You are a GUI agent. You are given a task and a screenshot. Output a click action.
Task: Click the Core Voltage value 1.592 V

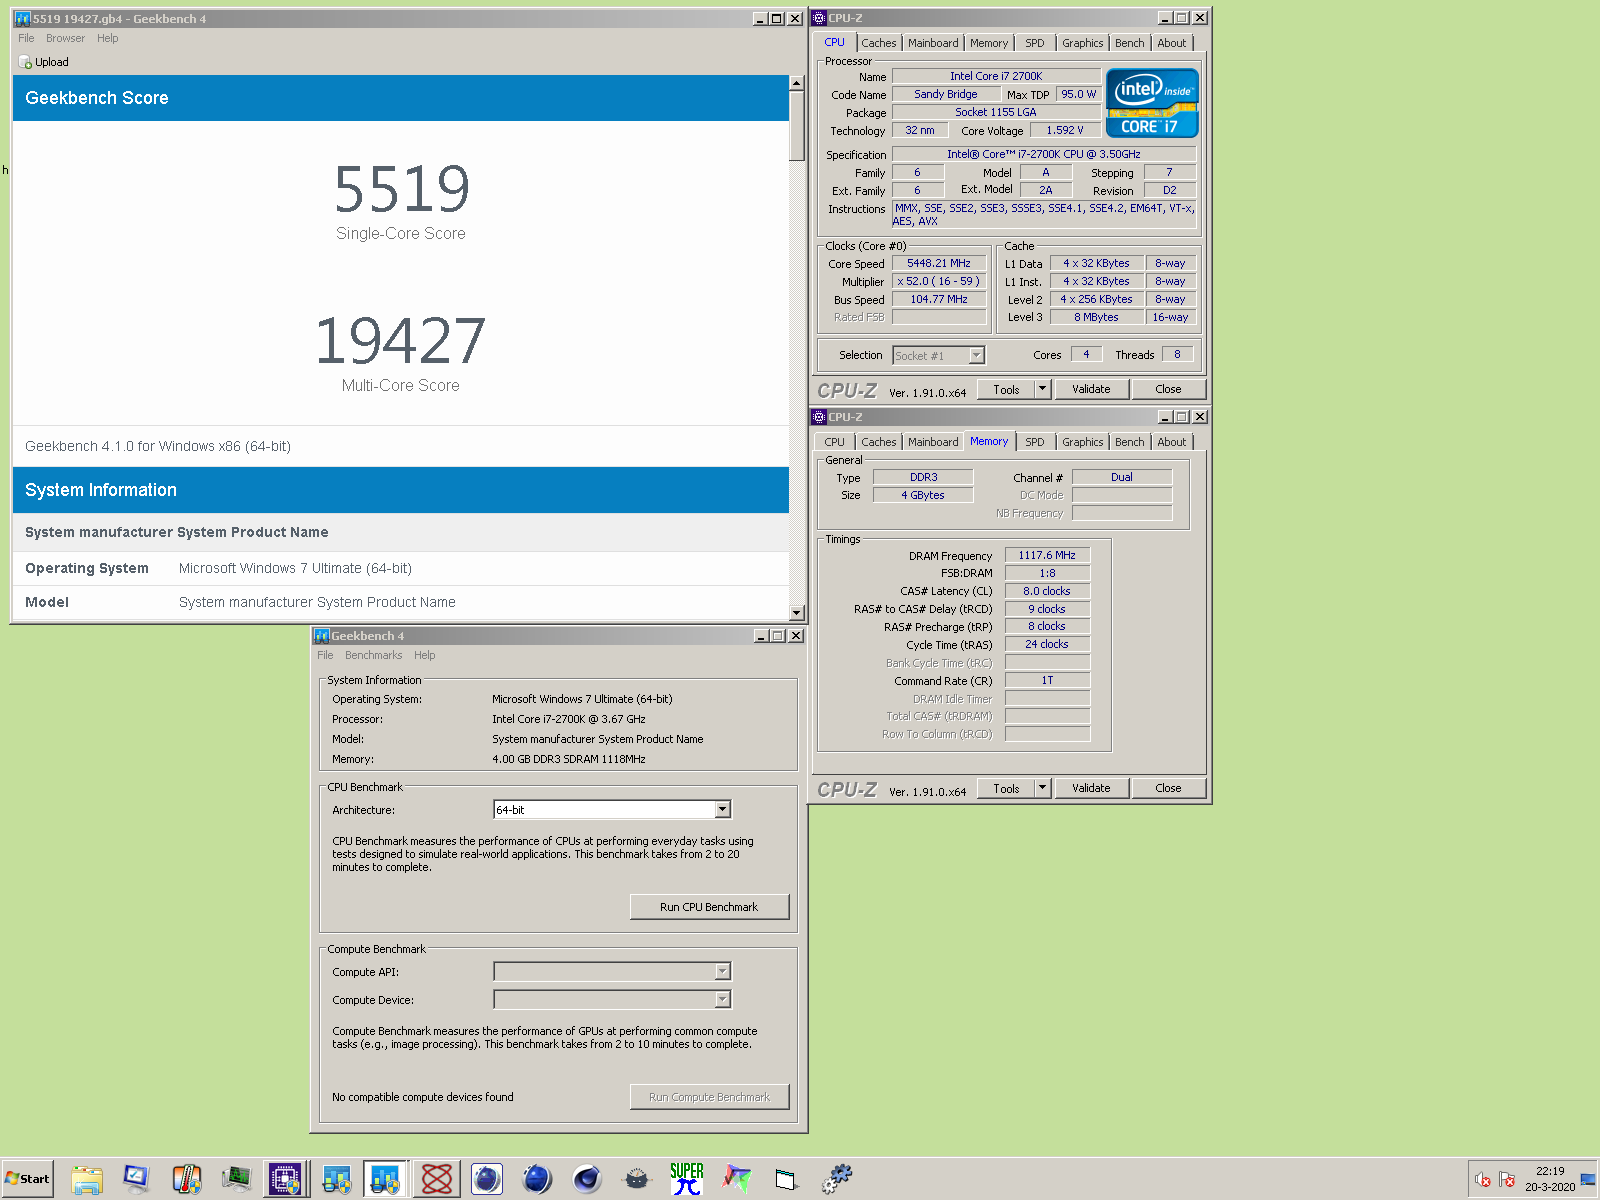tap(1065, 130)
